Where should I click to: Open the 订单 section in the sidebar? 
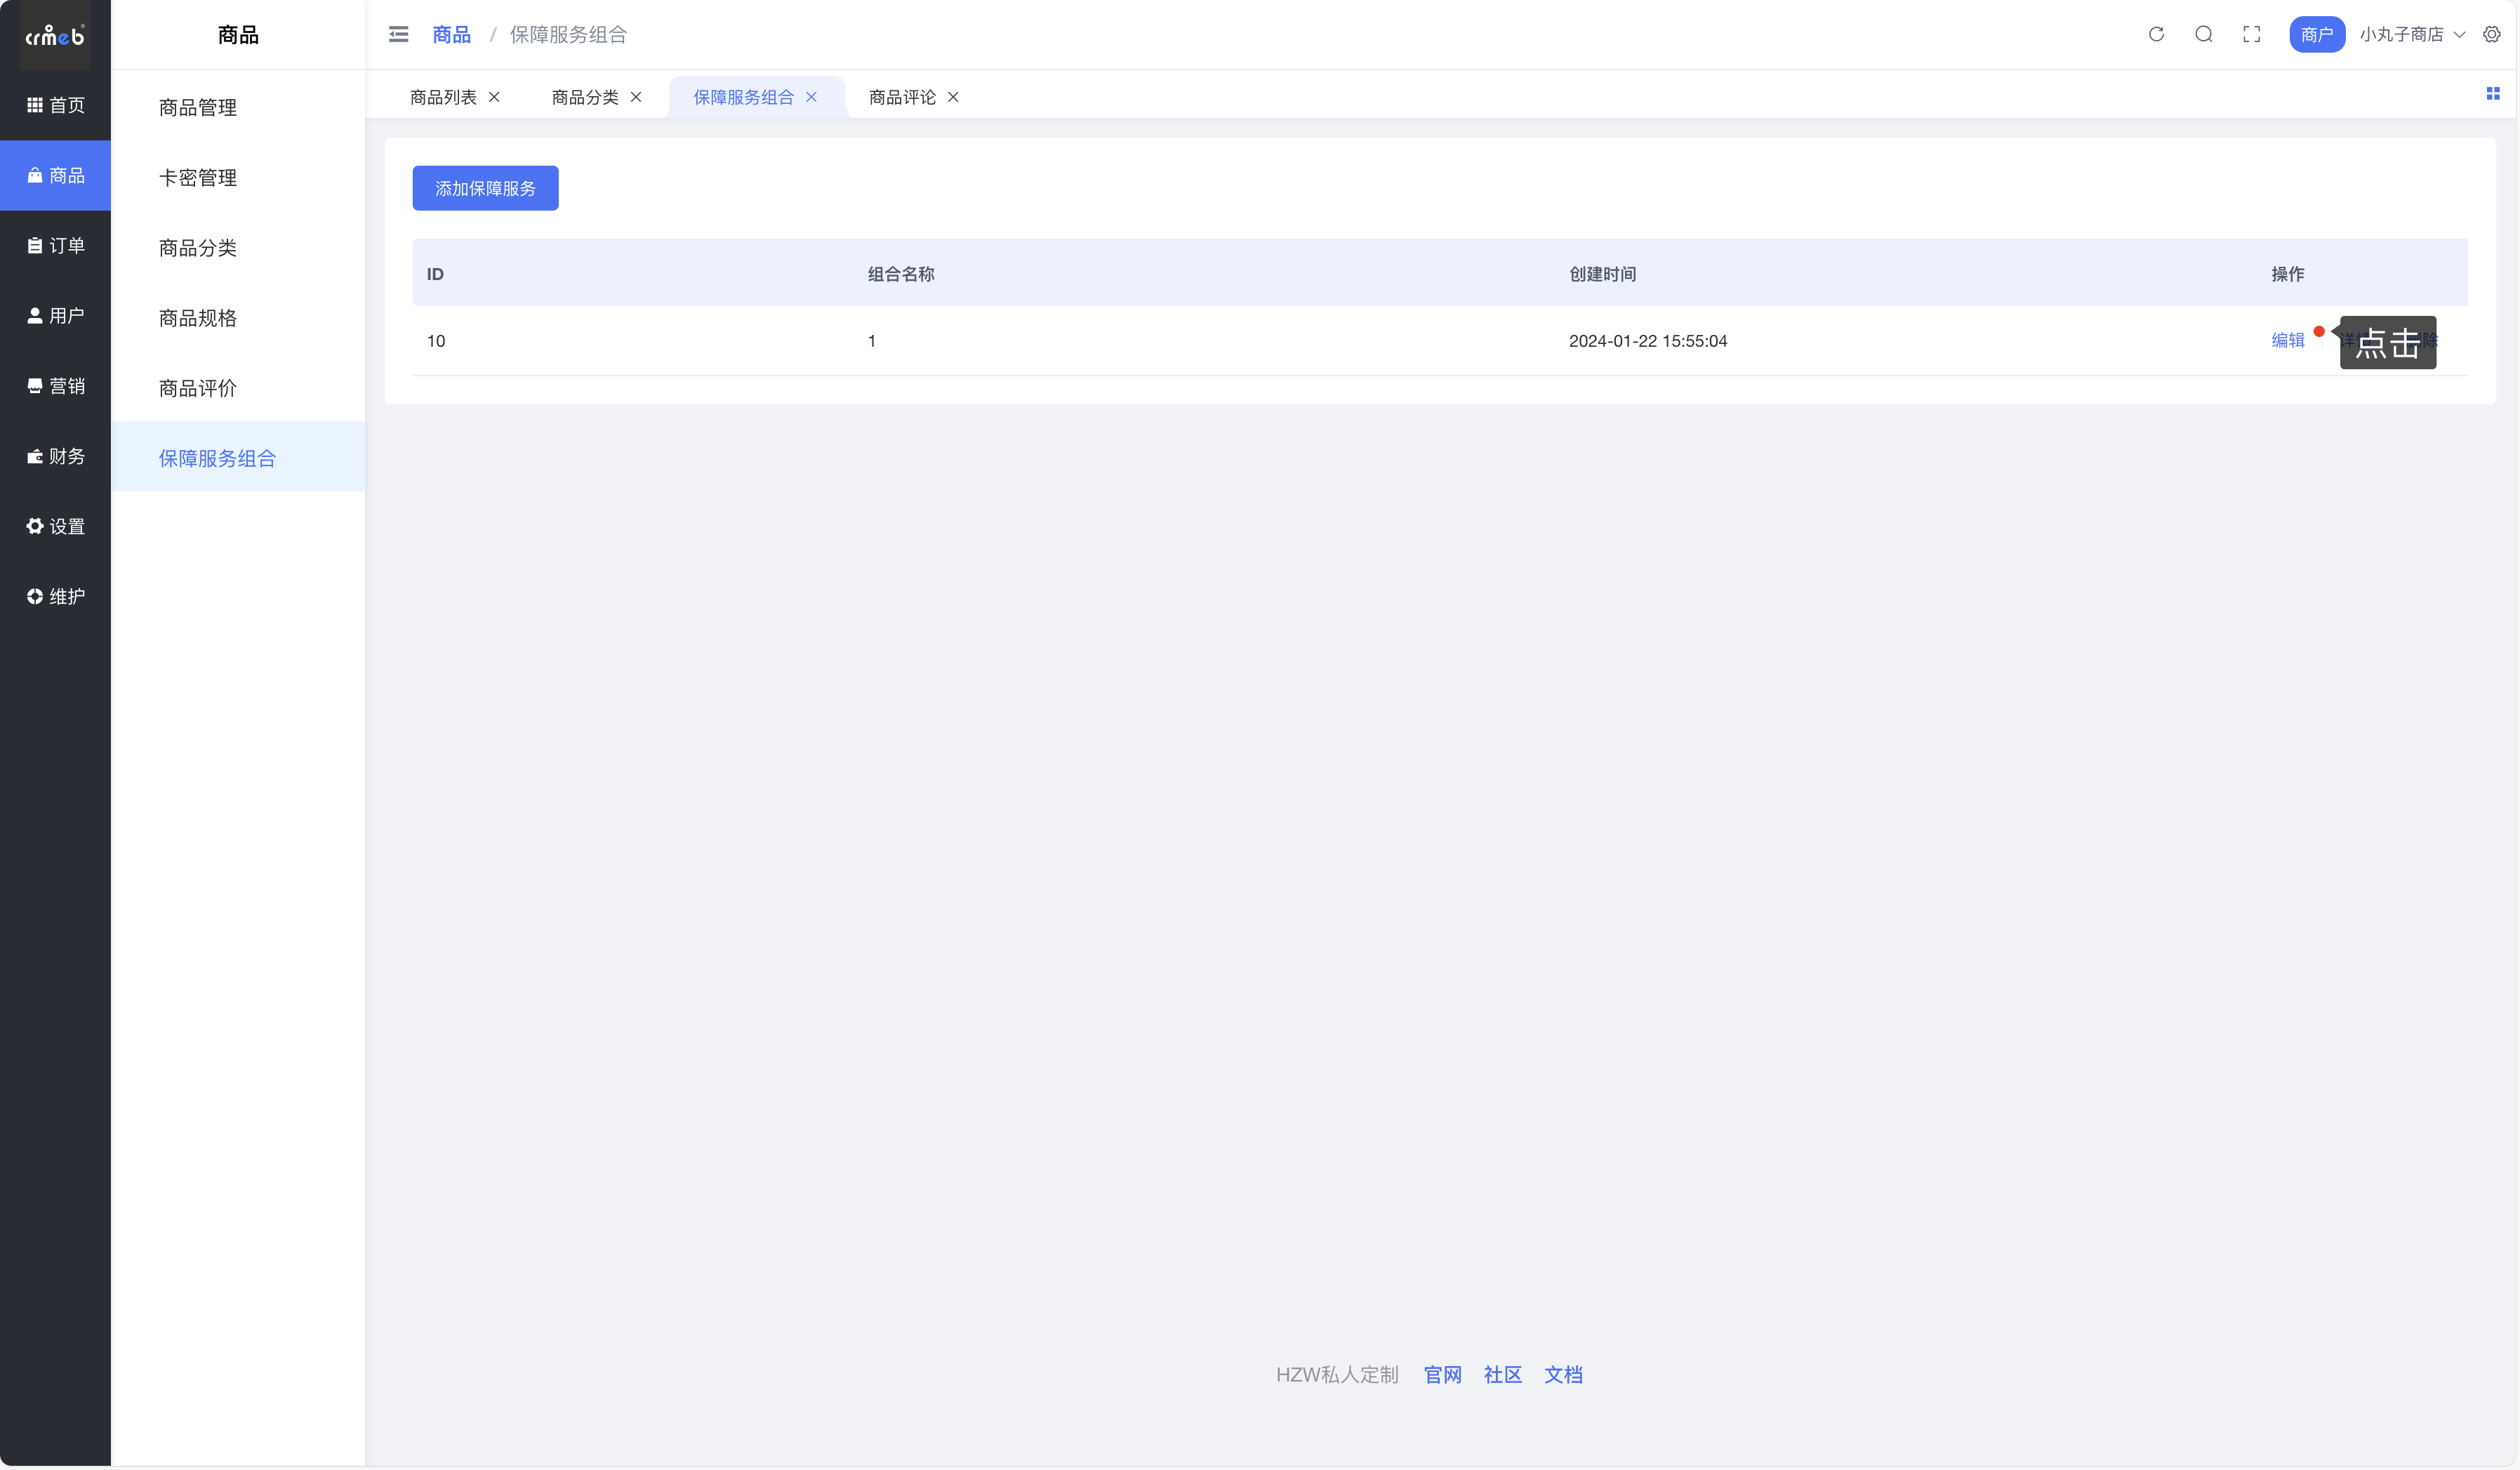[55, 245]
